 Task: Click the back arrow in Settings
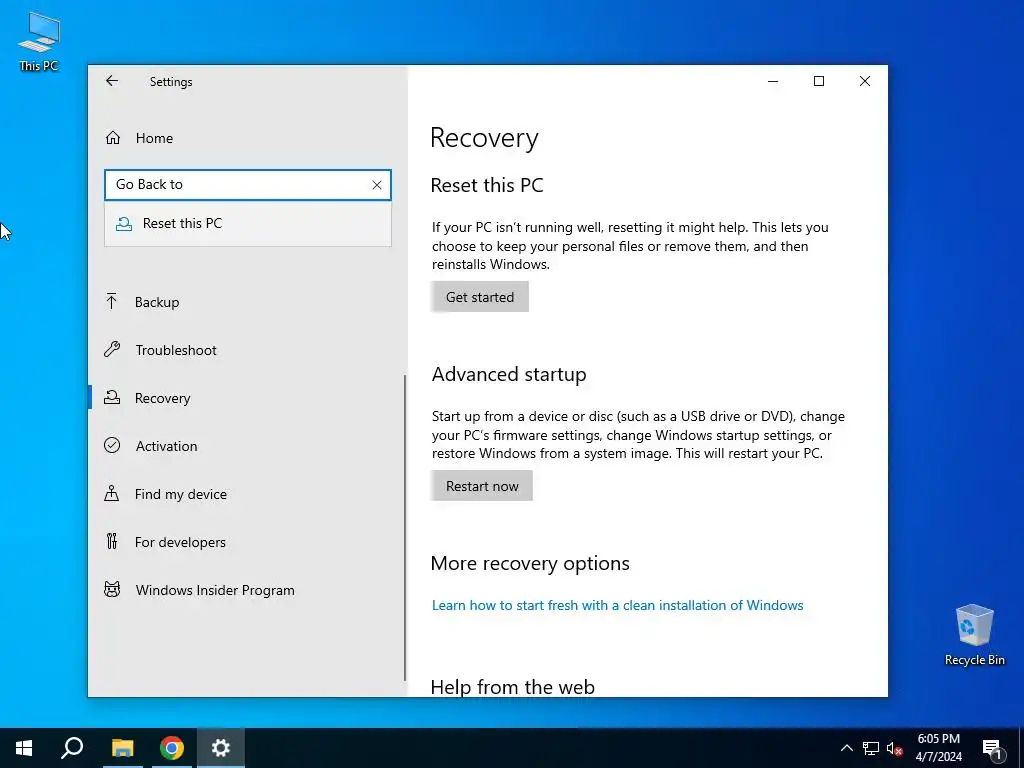click(112, 81)
